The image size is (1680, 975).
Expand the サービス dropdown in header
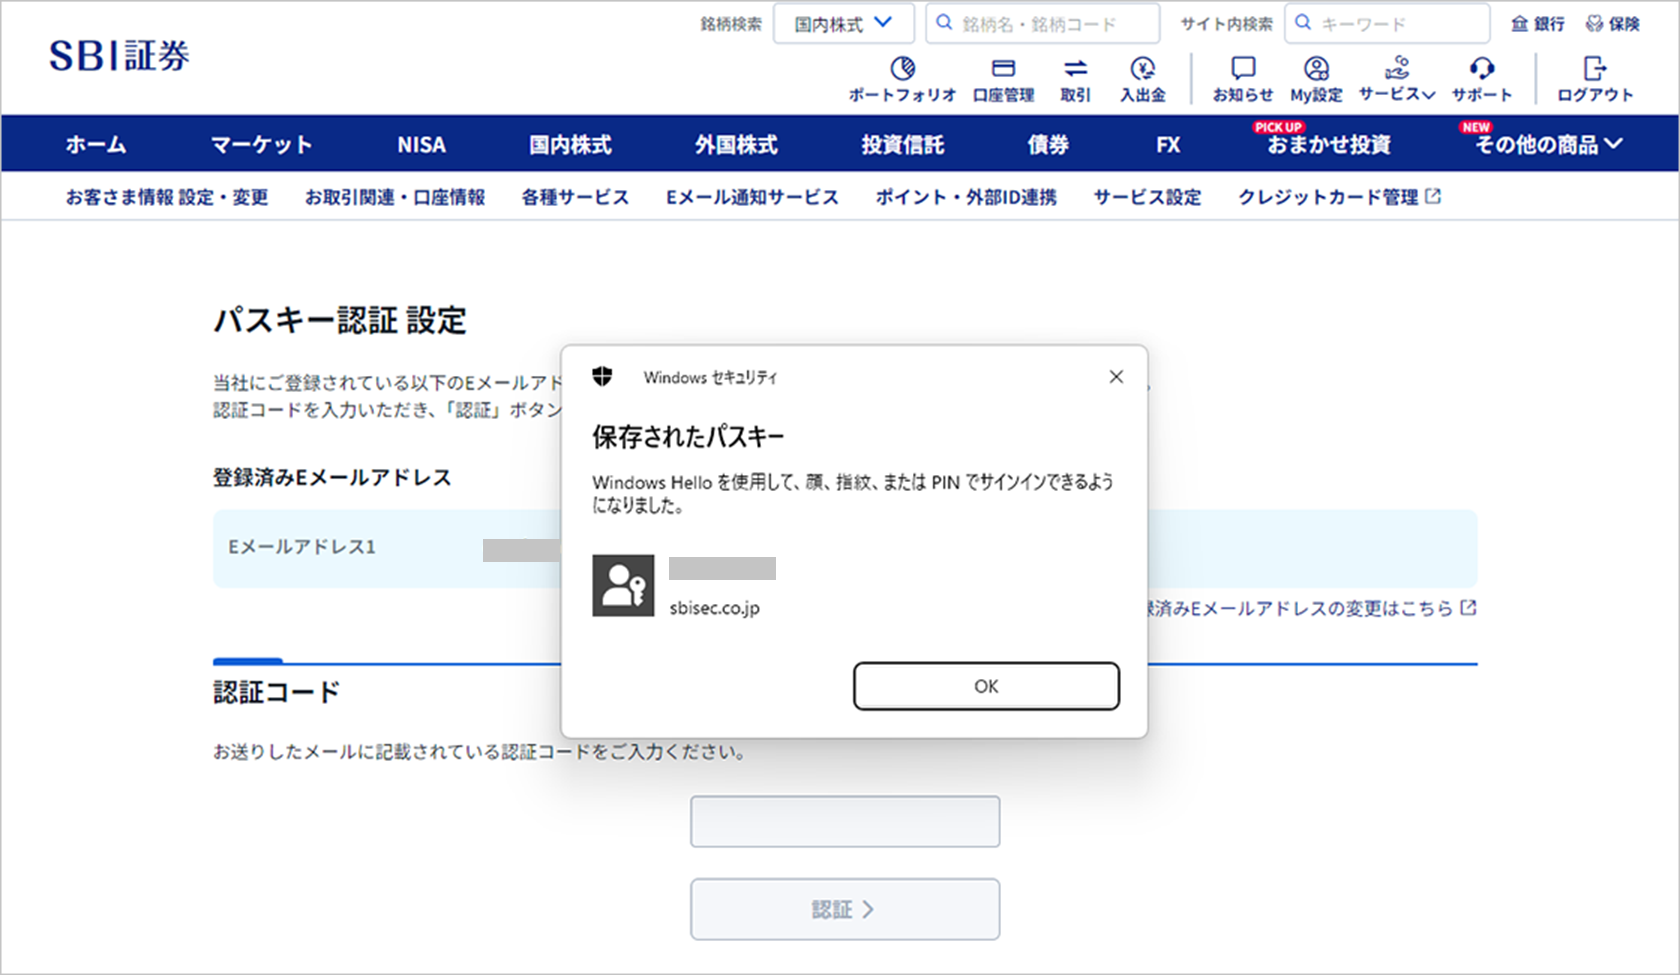(1397, 79)
